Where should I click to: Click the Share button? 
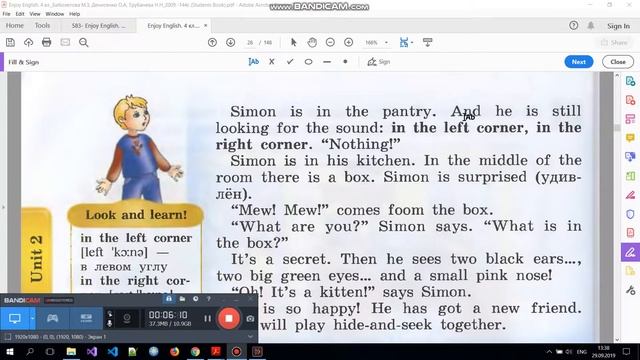[x=614, y=42]
